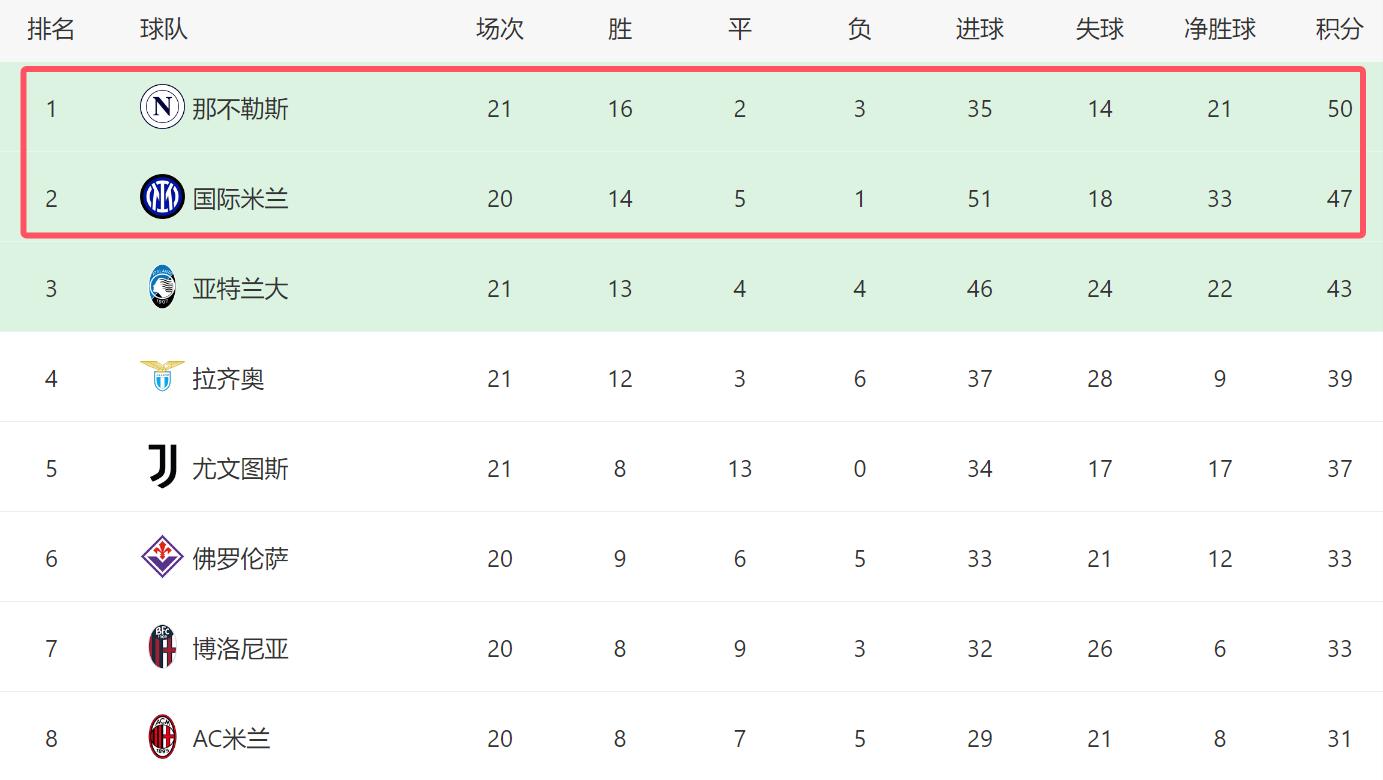Click the 尤文图斯 team name
Viewport: 1383px width, 780px height.
coord(240,469)
